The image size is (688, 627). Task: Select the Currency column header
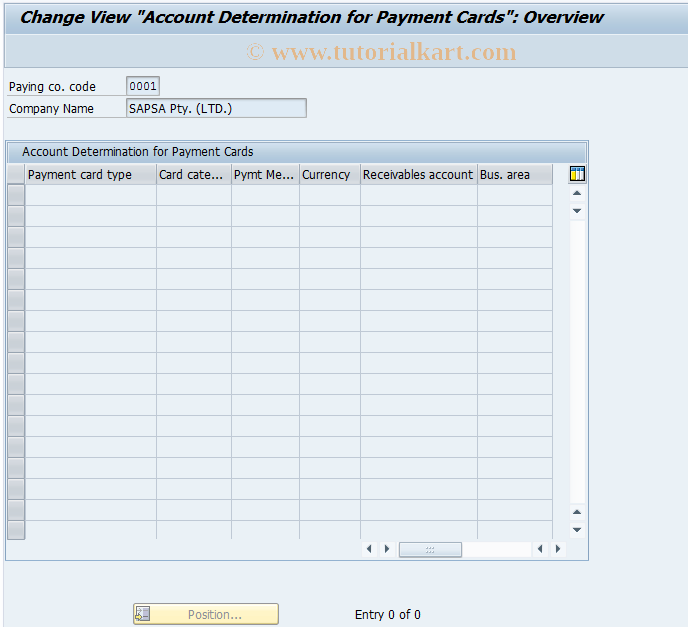click(x=330, y=175)
